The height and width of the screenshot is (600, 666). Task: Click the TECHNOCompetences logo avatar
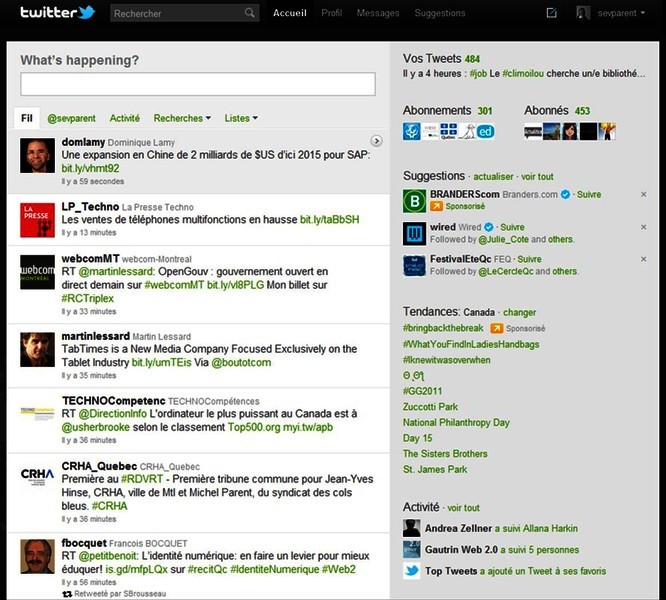click(37, 413)
